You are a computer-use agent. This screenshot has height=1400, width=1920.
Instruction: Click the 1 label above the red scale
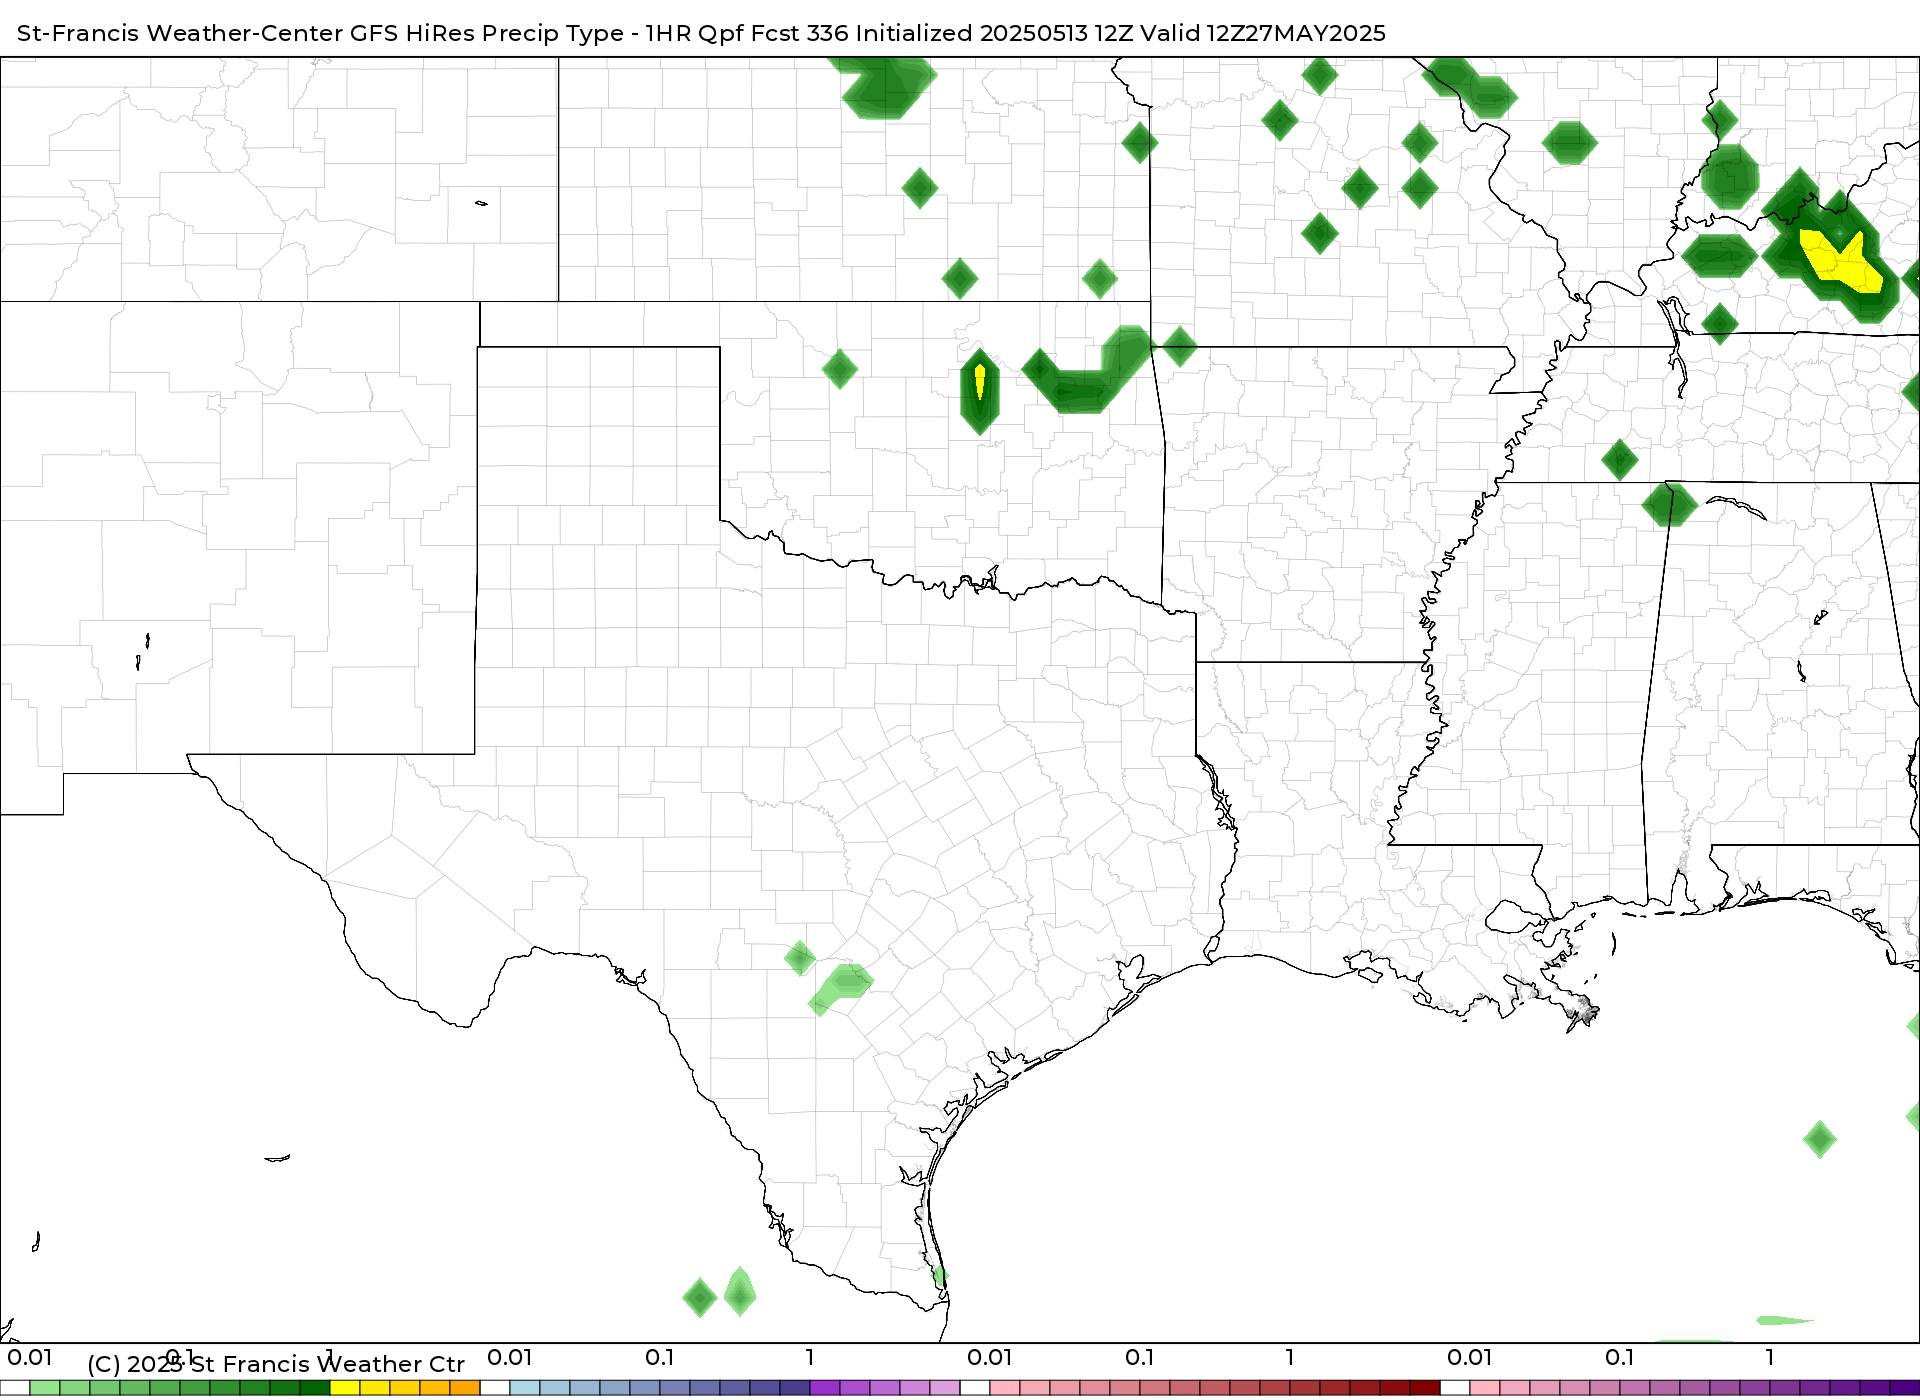pos(1290,1357)
